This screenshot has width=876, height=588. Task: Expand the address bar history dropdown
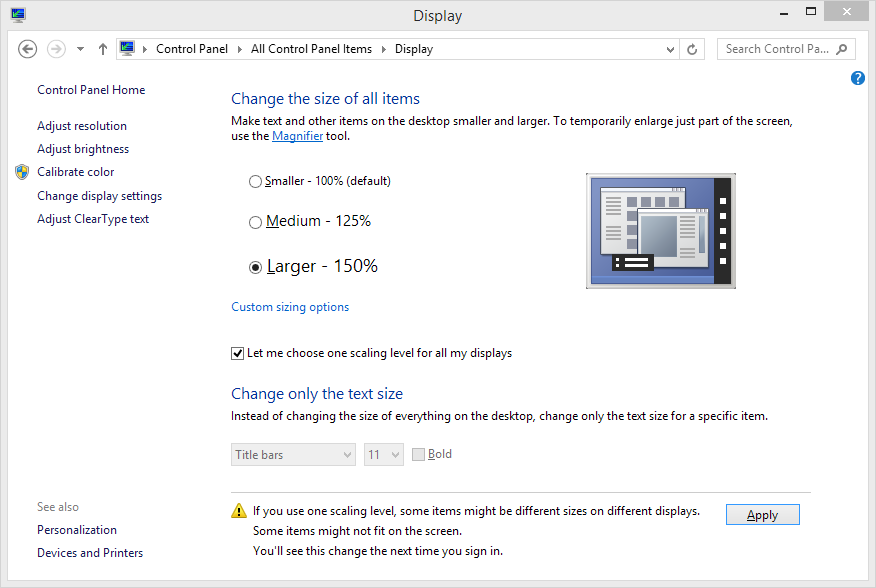pos(670,49)
